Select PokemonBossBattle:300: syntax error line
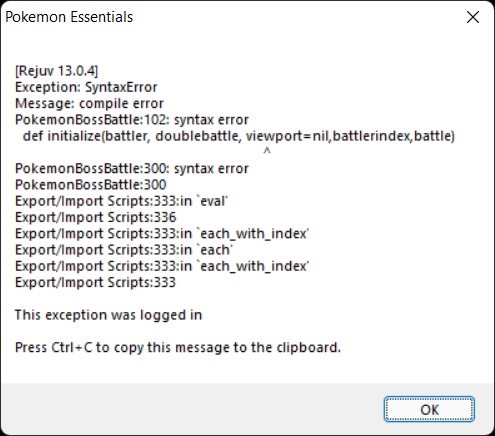495x436 pixels. pos(132,169)
